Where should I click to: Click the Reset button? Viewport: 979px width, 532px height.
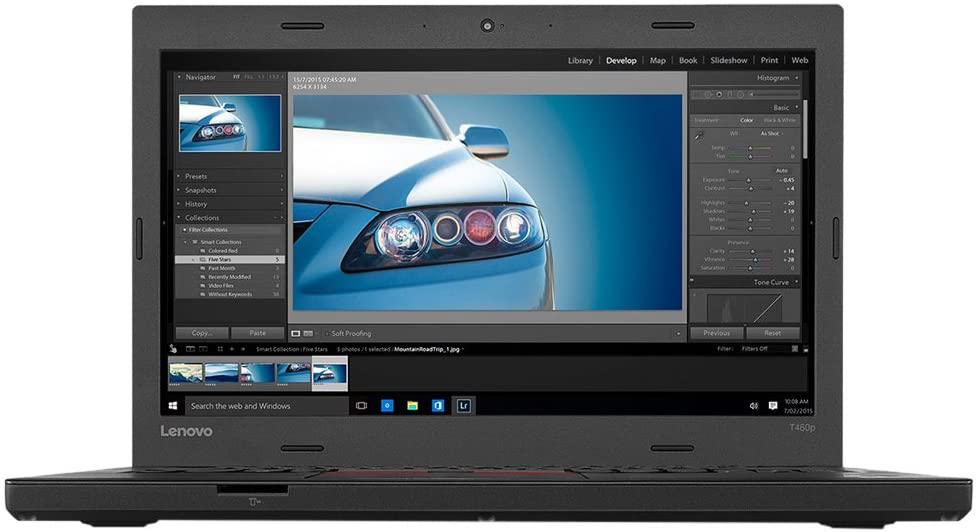pyautogui.click(x=772, y=333)
